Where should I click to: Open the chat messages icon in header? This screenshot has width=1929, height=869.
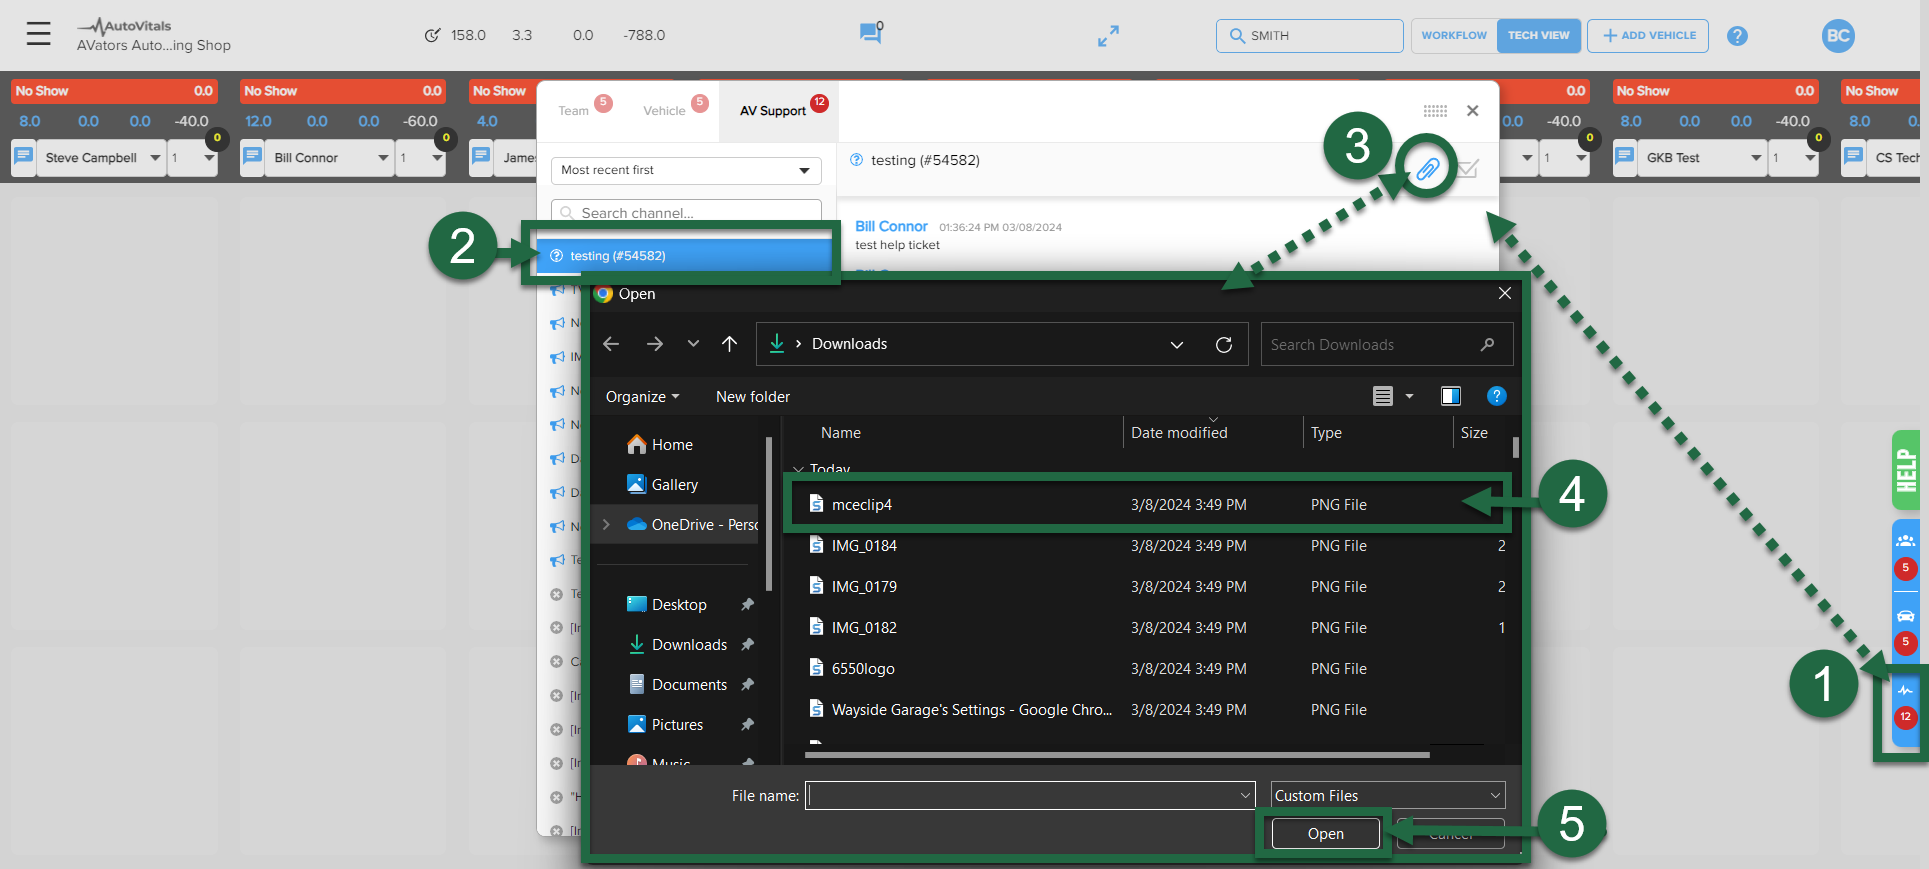point(870,34)
